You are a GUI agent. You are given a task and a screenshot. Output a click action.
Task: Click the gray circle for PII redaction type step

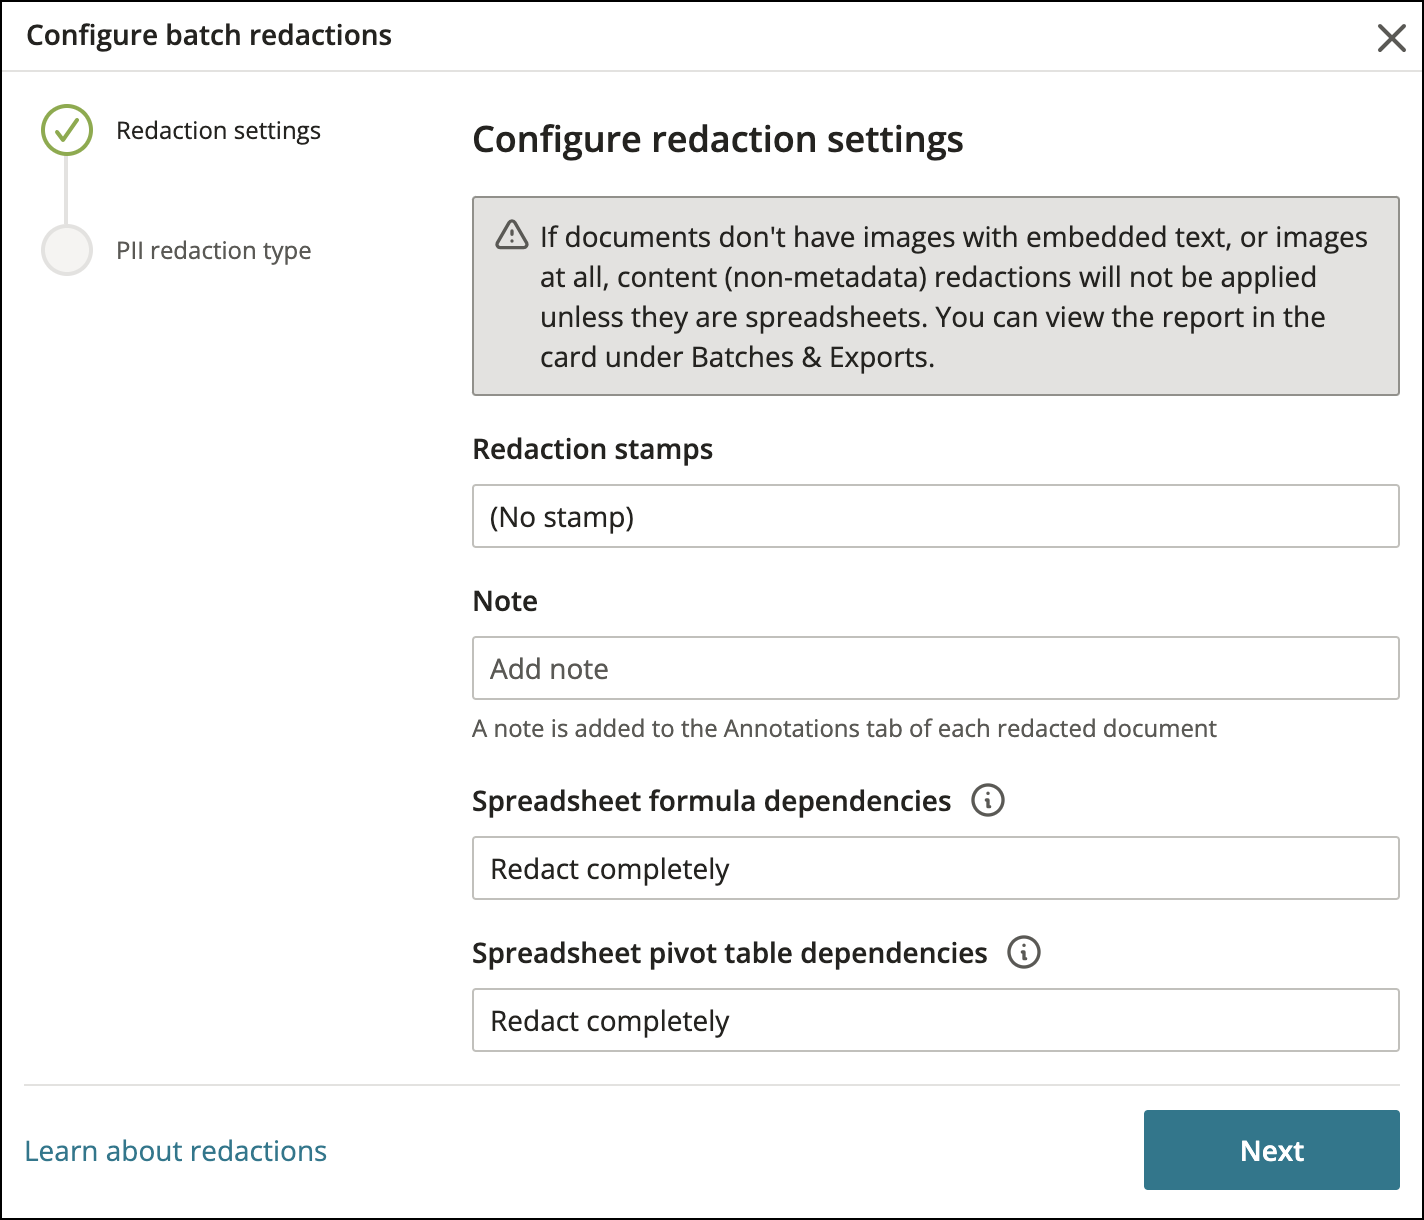[x=66, y=250]
